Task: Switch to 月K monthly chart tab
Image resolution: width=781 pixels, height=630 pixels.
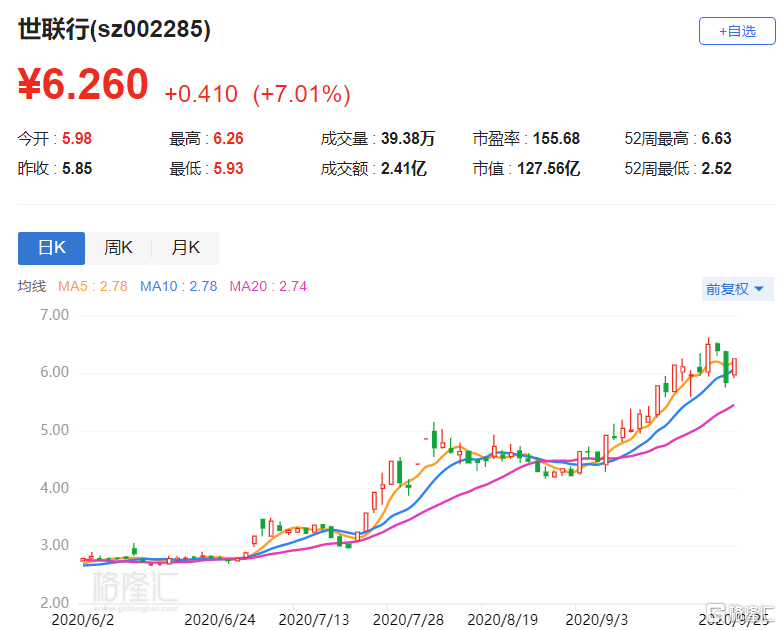Action: [x=185, y=248]
